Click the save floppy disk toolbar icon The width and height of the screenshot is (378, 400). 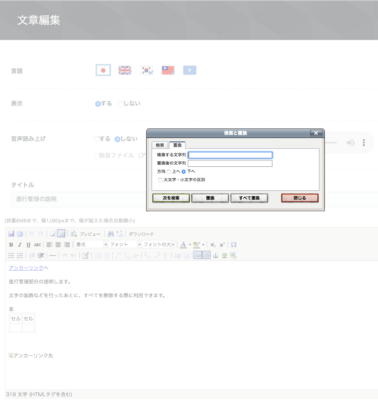(x=11, y=234)
